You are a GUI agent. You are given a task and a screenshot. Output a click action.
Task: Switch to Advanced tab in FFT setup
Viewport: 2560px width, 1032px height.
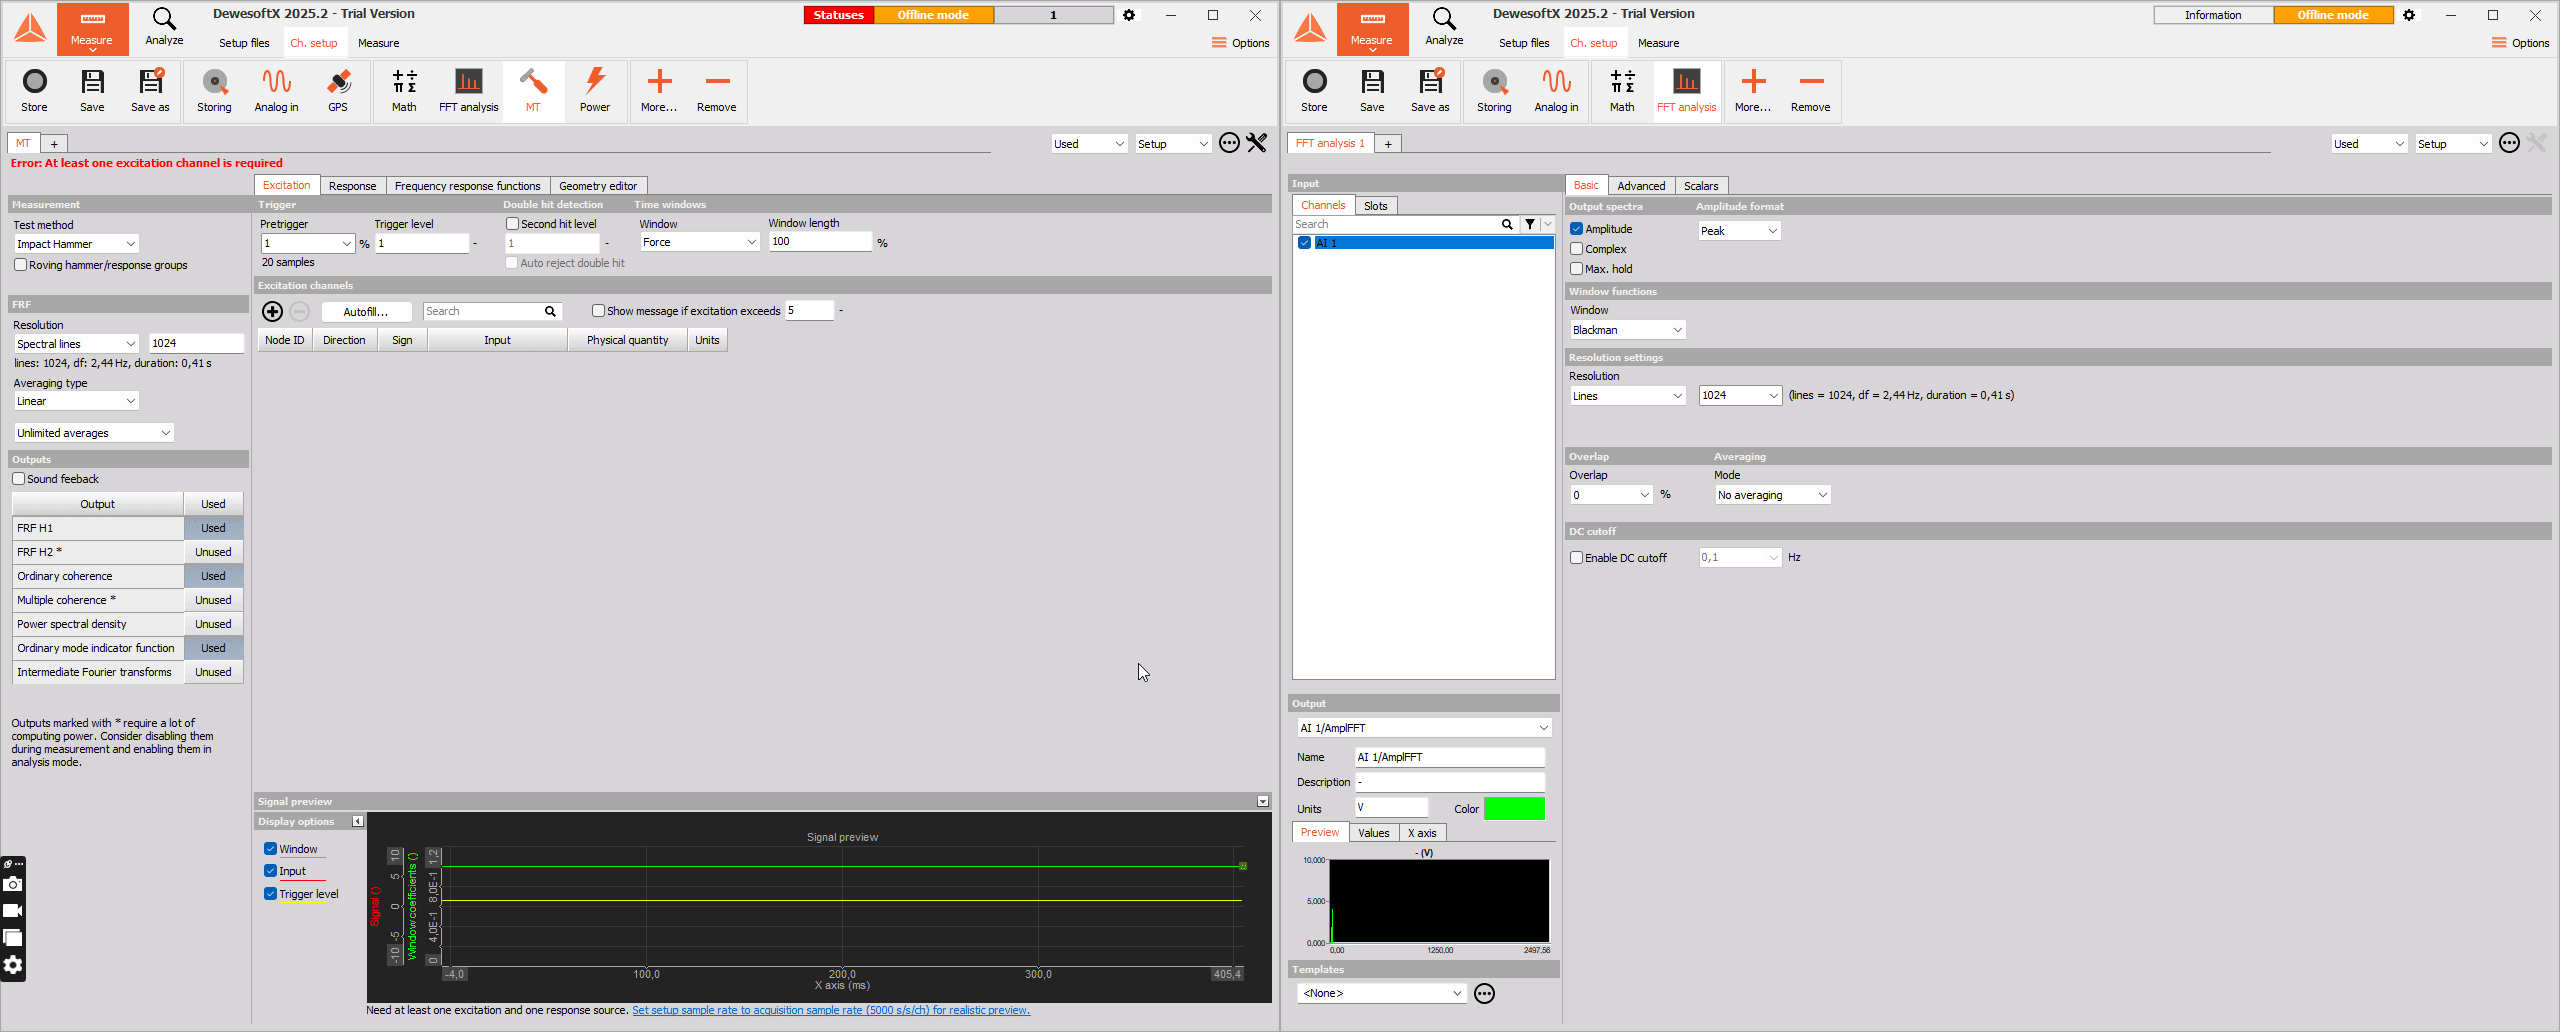(x=1641, y=186)
